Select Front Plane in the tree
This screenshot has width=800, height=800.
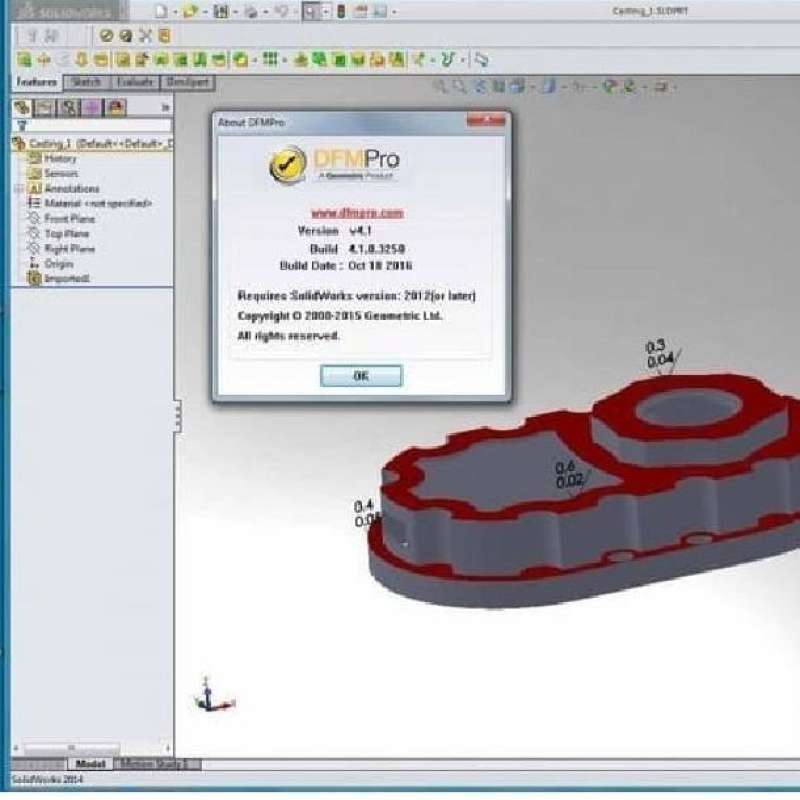[x=62, y=218]
